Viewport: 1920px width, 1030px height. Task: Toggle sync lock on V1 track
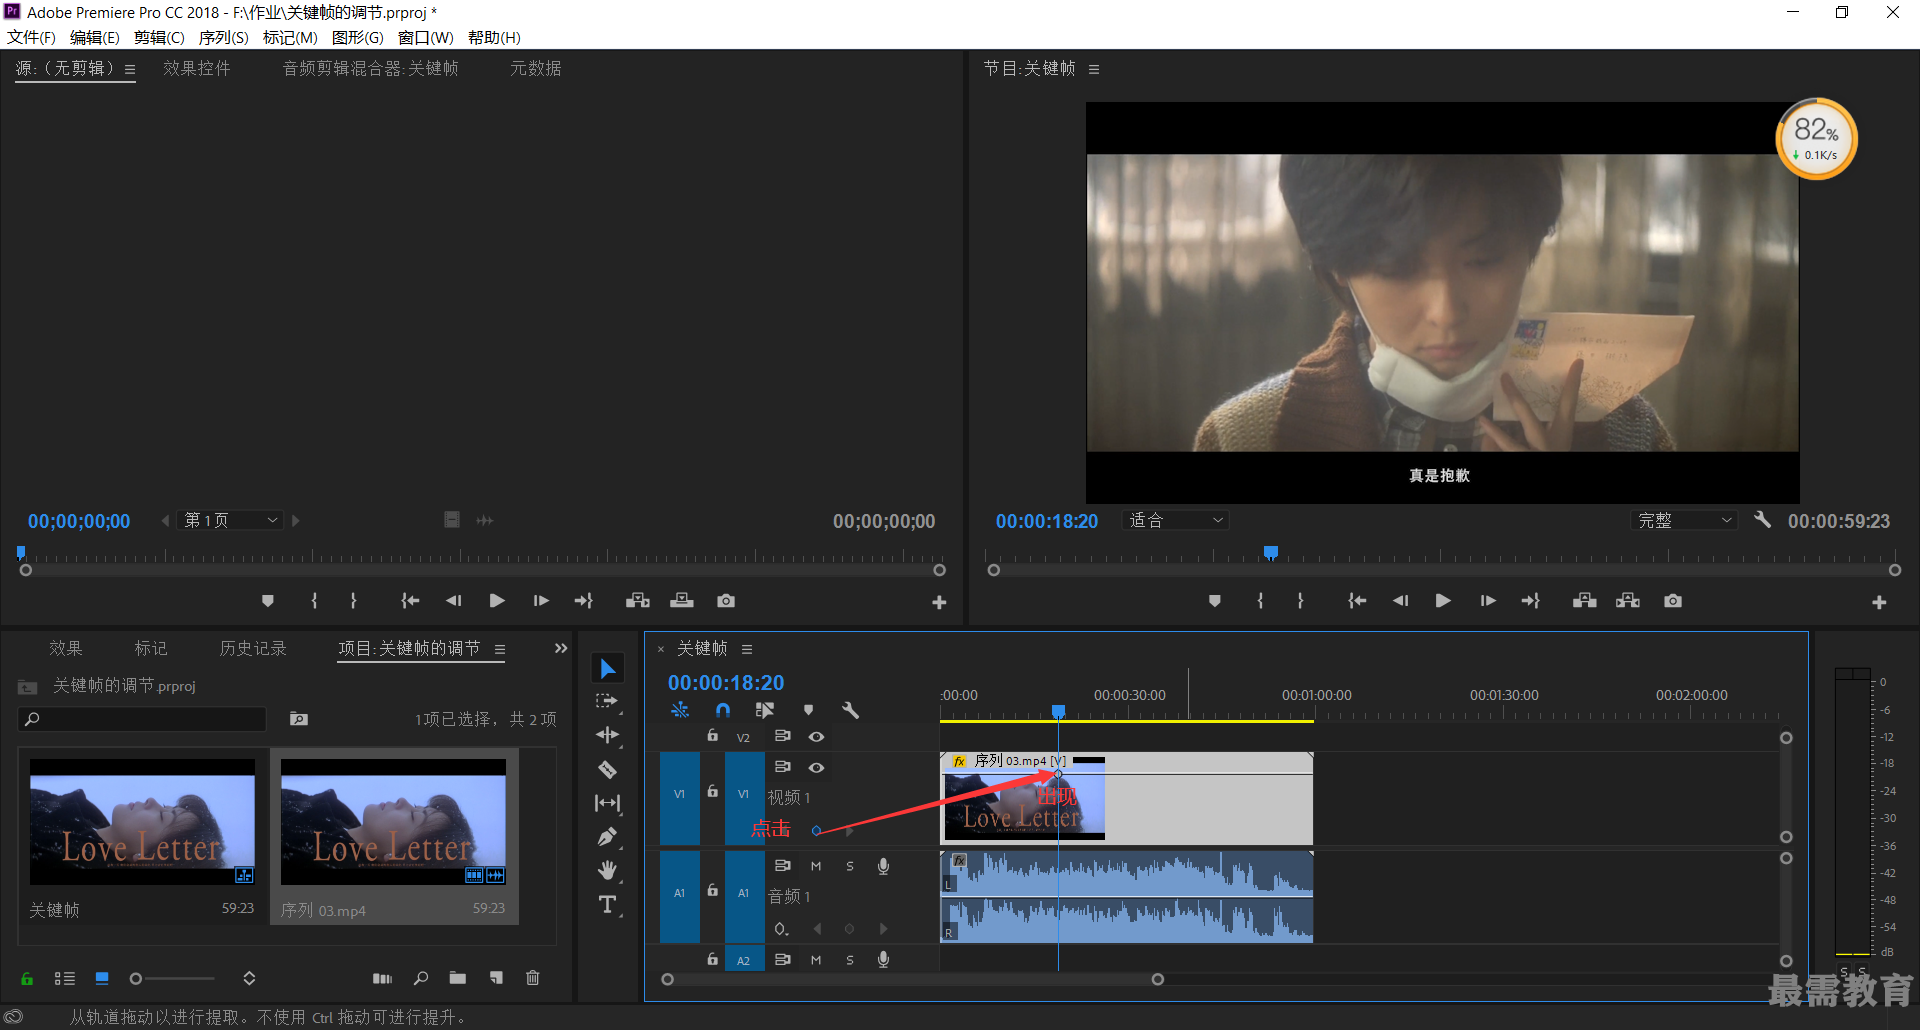pos(783,767)
